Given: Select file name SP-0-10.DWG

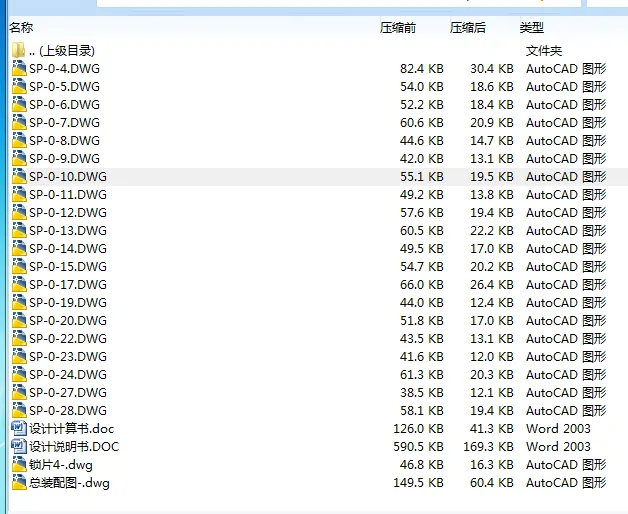Looking at the screenshot, I should pos(68,177).
